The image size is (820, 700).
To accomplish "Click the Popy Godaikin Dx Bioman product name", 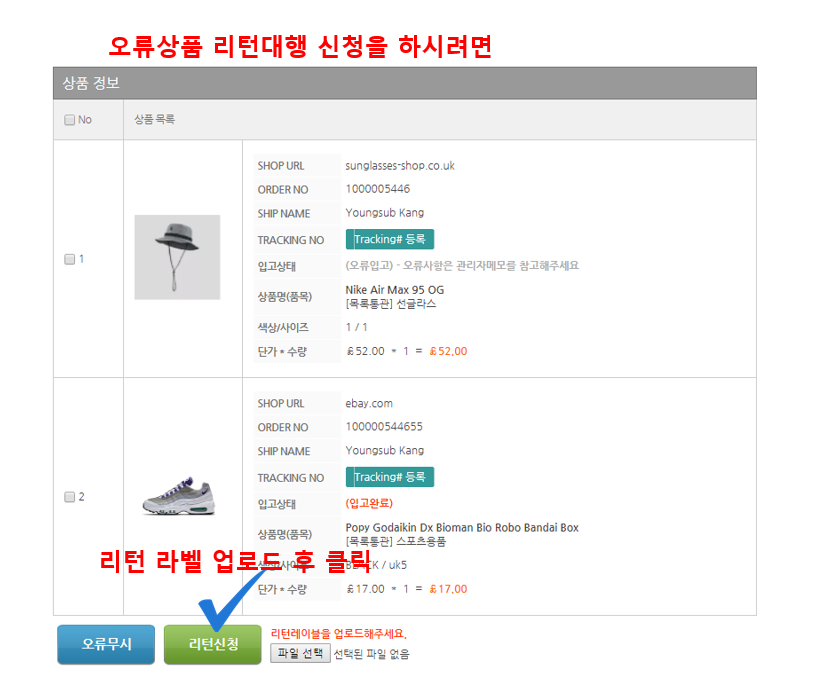I will click(462, 528).
